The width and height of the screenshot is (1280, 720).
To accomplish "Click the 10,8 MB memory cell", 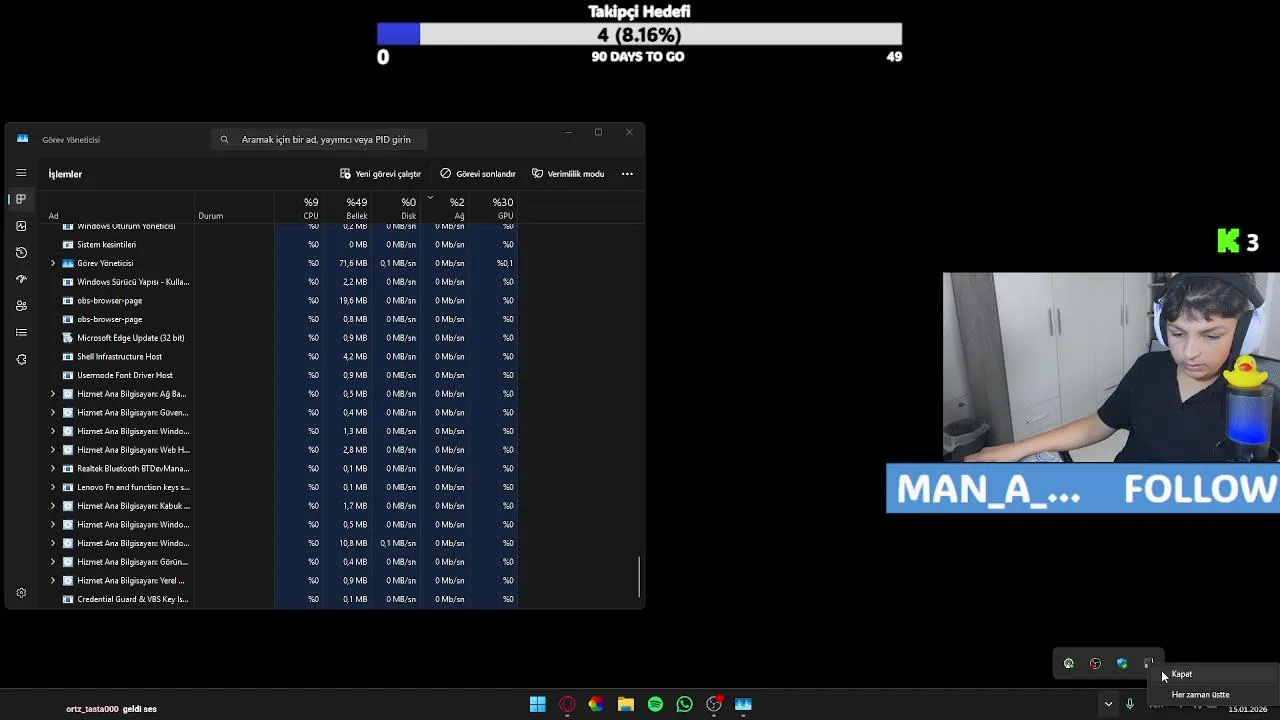I will point(353,543).
